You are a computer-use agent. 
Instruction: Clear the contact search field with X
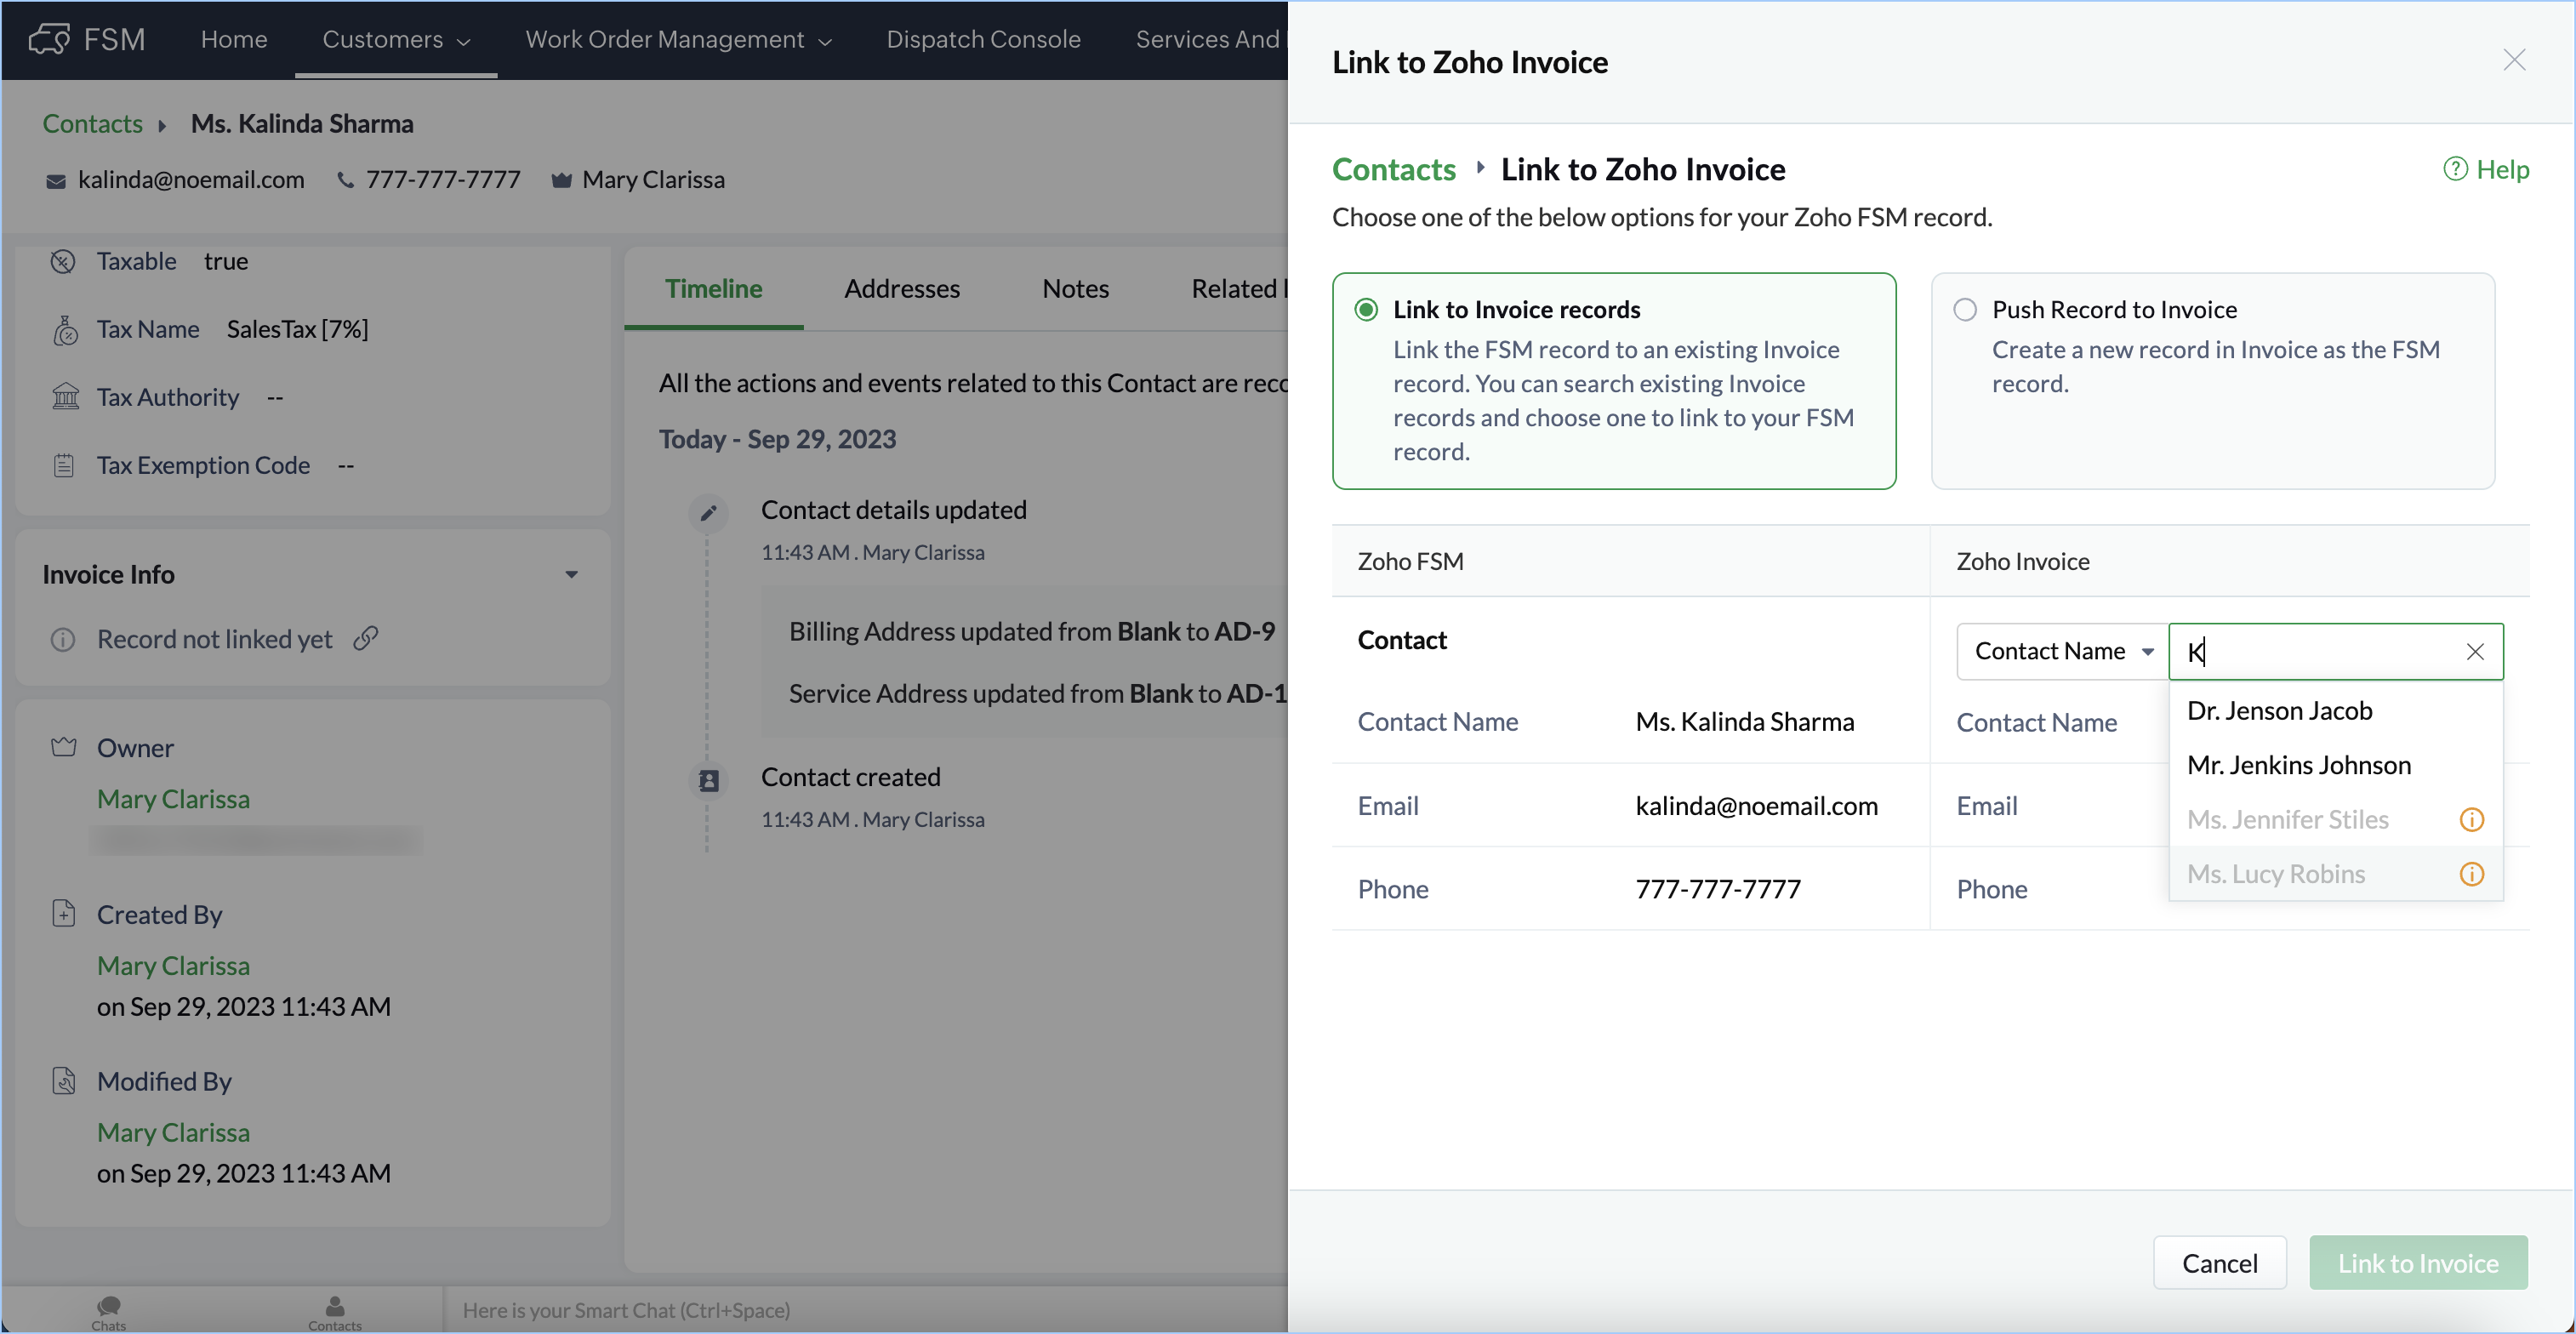pyautogui.click(x=2475, y=652)
